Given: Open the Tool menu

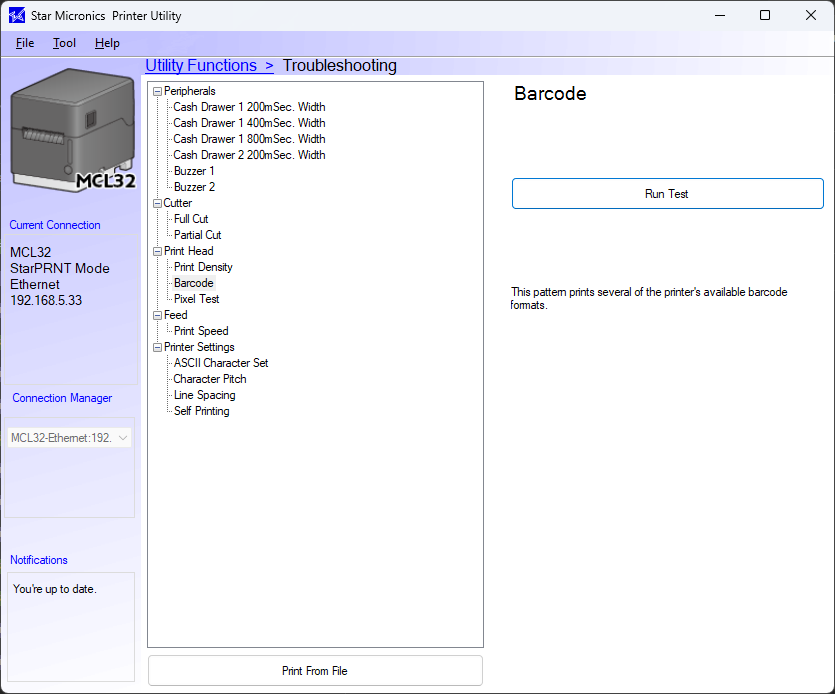Looking at the screenshot, I should tap(64, 43).
